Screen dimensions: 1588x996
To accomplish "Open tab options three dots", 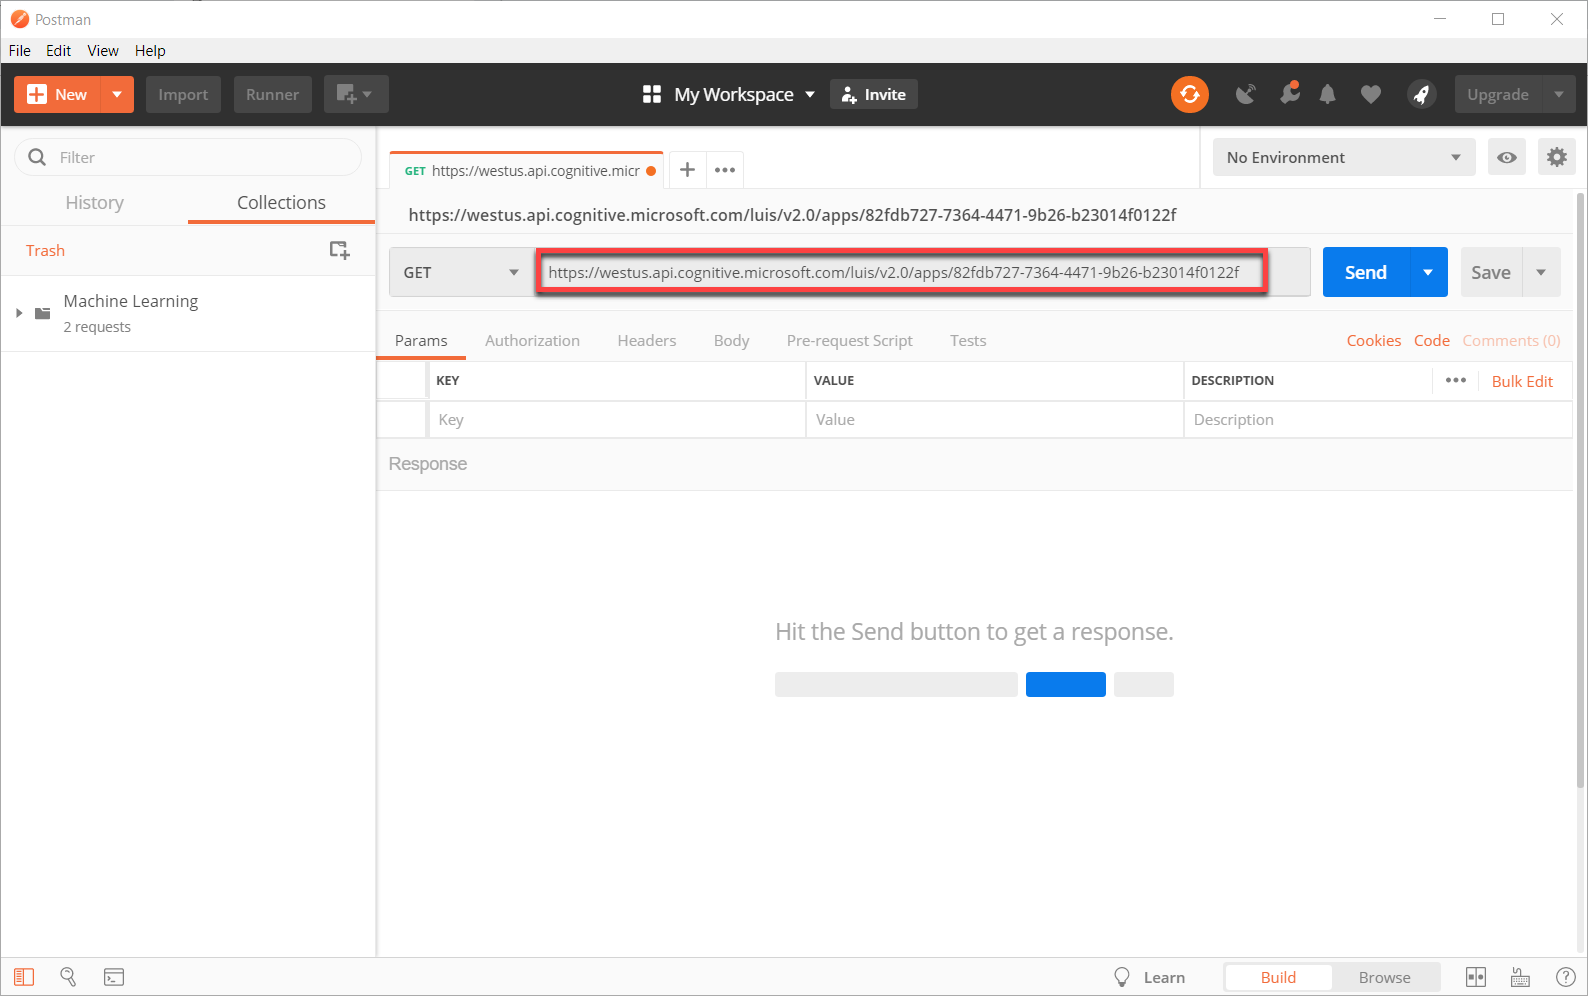I will pos(725,170).
